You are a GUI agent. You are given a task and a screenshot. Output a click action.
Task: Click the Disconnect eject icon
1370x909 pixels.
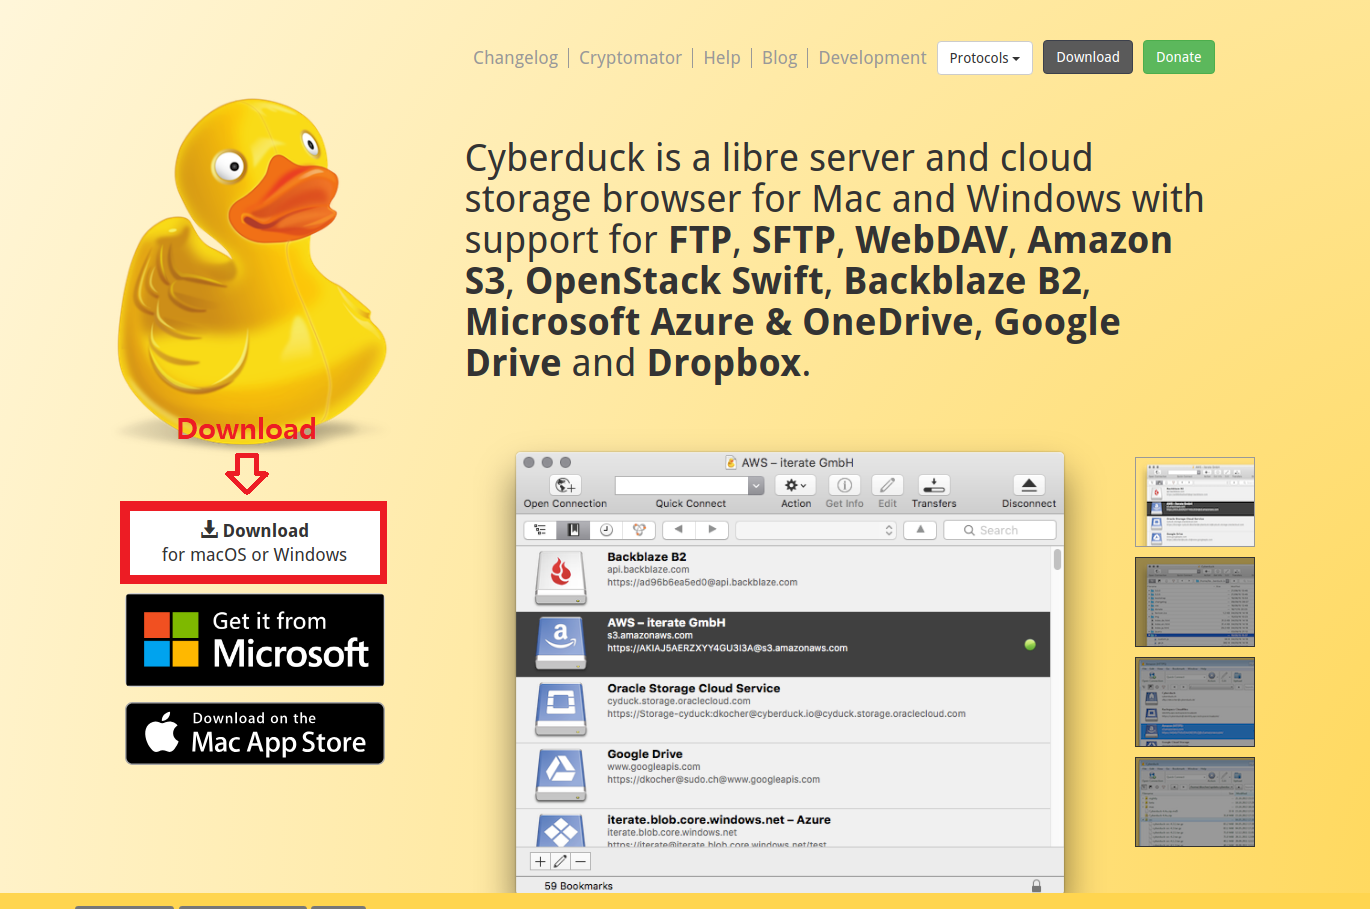tap(1029, 485)
